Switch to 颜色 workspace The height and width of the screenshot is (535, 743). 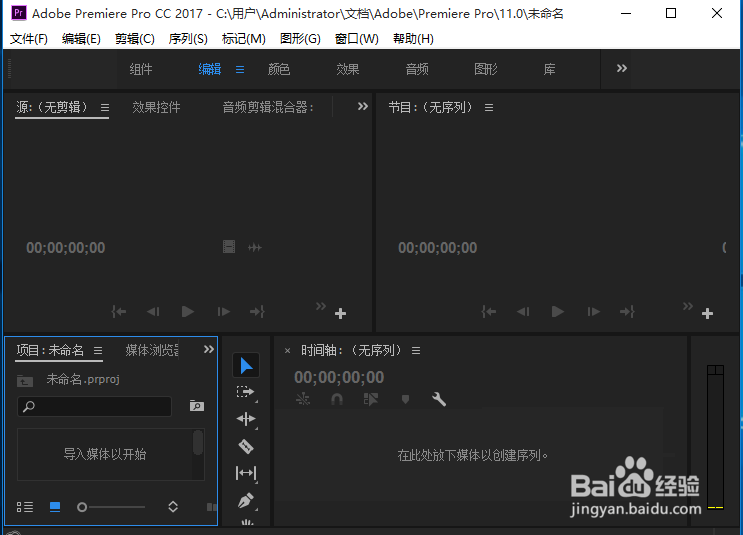coord(279,69)
